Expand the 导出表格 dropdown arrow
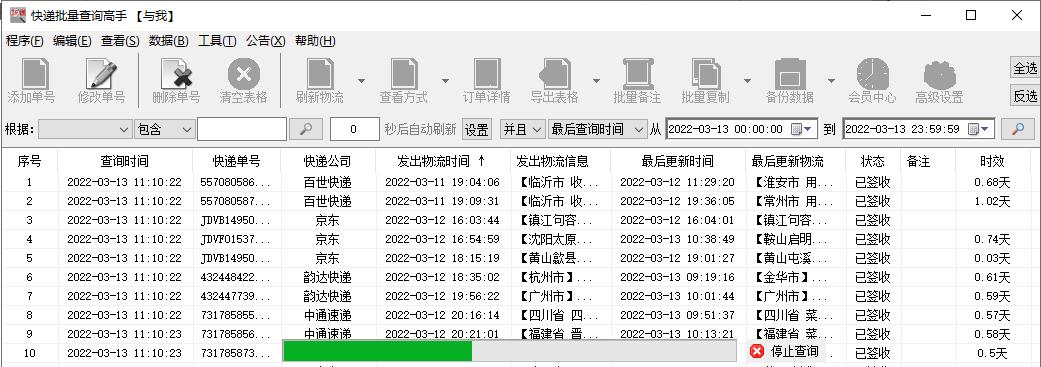 click(x=596, y=80)
